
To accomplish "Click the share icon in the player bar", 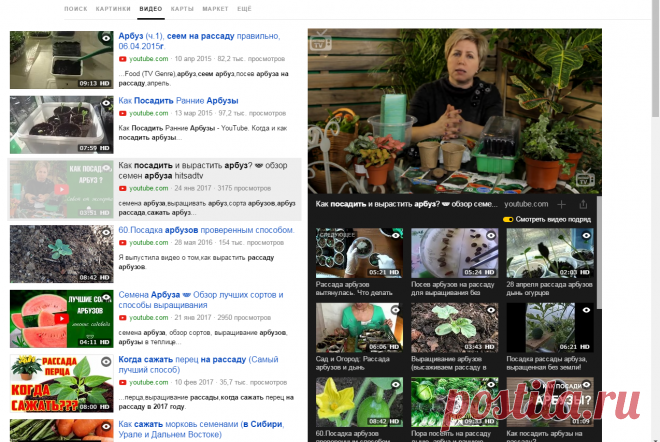I will point(583,204).
